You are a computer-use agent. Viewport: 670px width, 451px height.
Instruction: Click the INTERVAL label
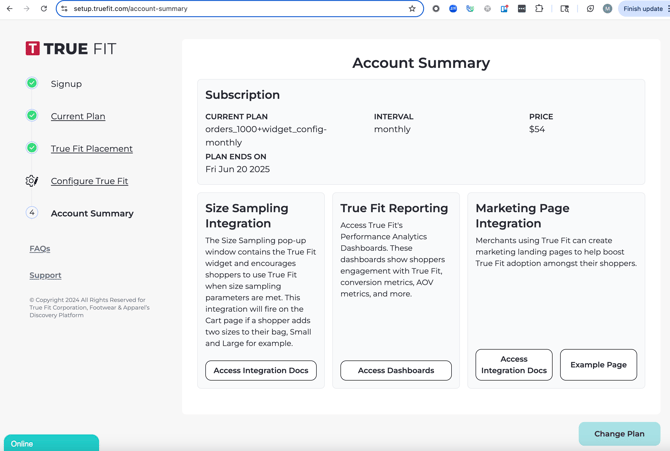(x=394, y=117)
